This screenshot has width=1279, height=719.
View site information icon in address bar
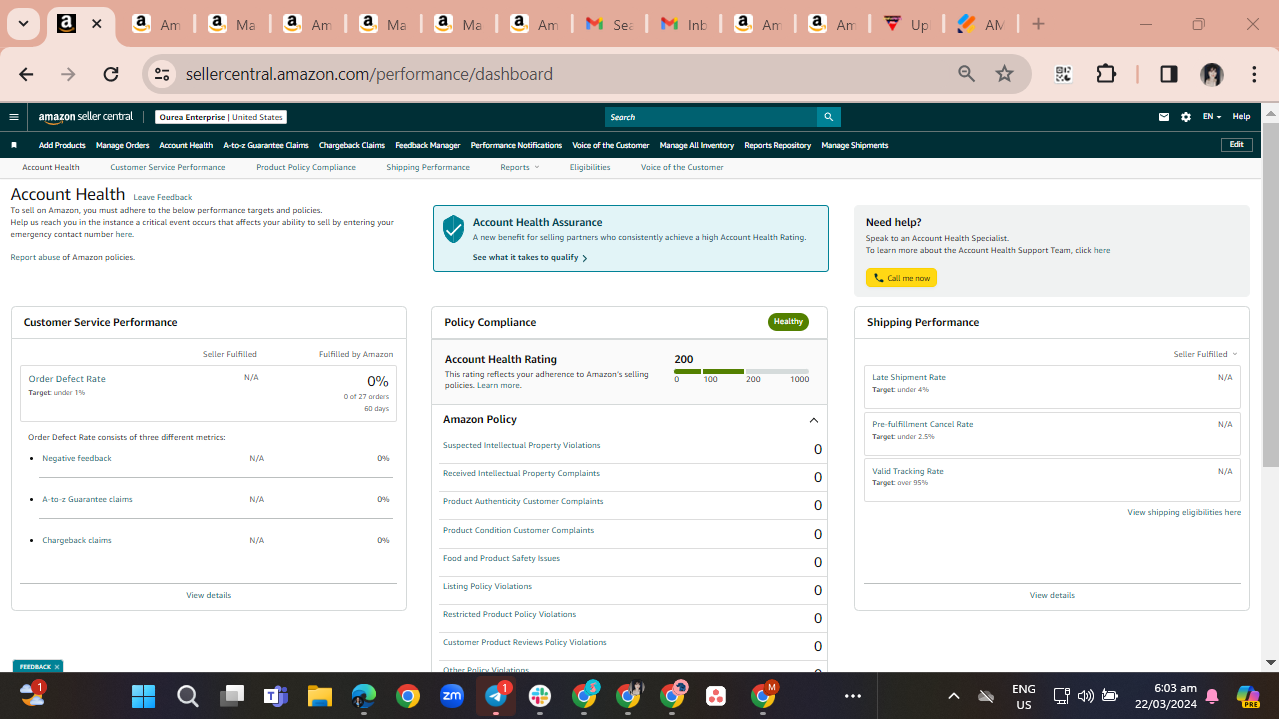[162, 74]
